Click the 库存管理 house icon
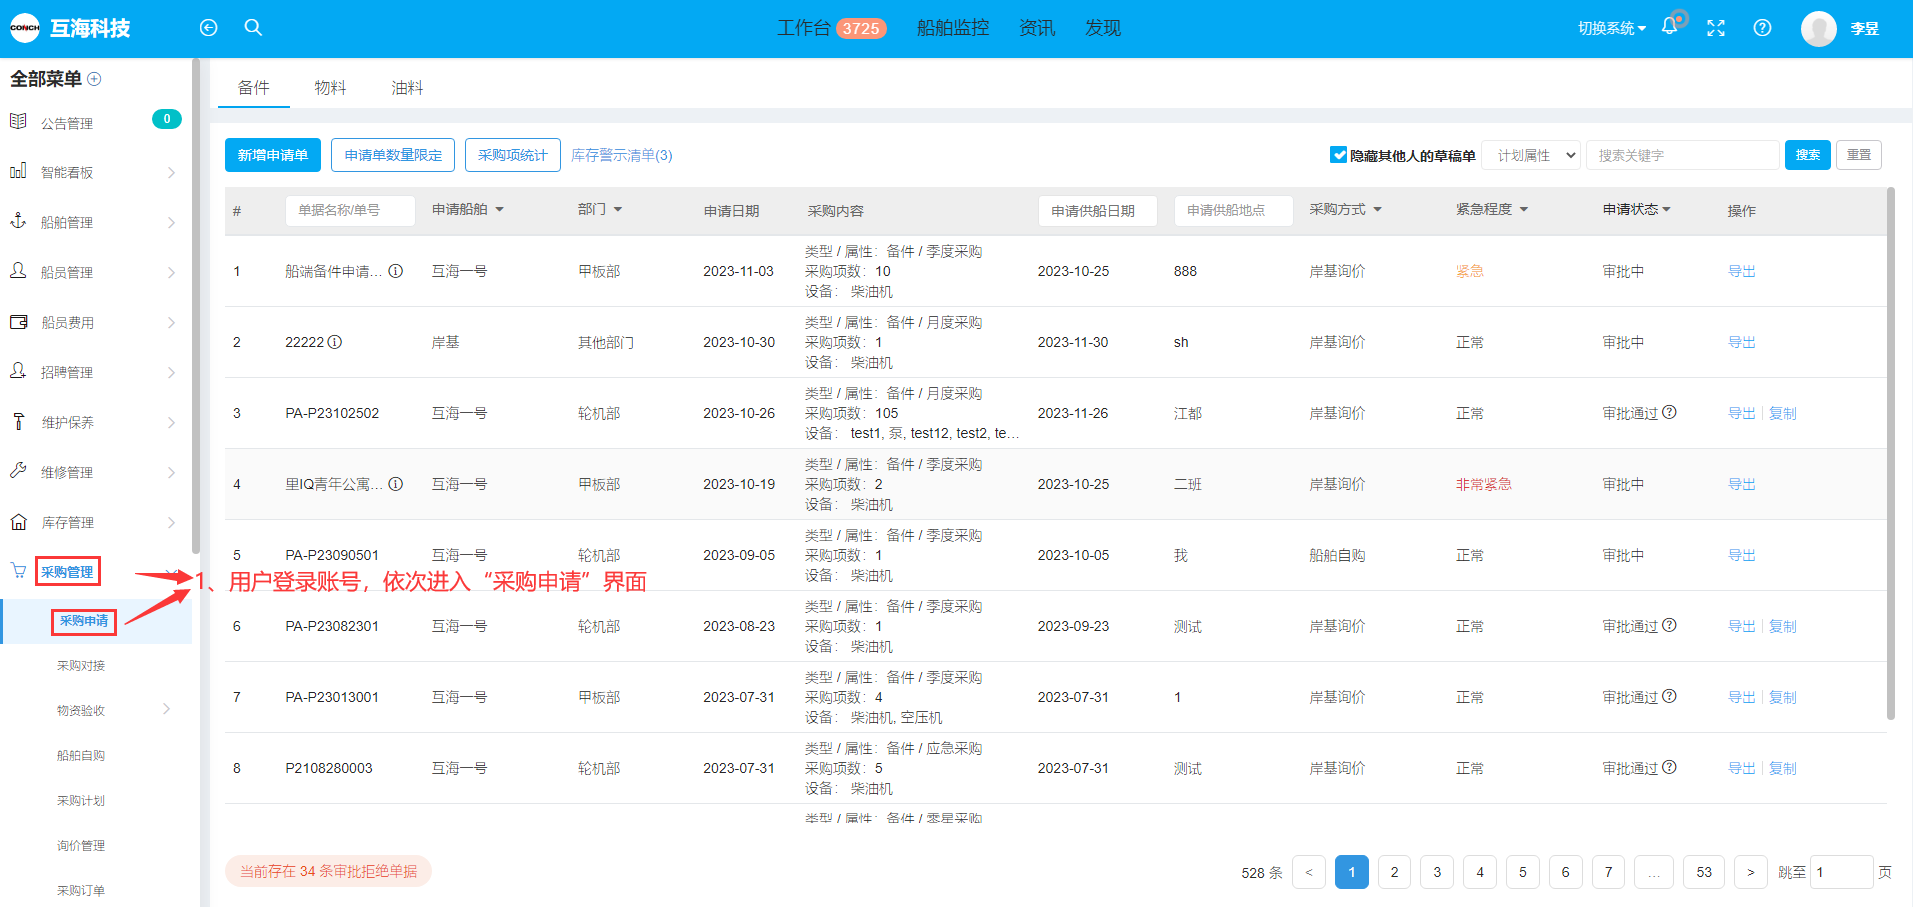This screenshot has width=1913, height=907. 18,521
